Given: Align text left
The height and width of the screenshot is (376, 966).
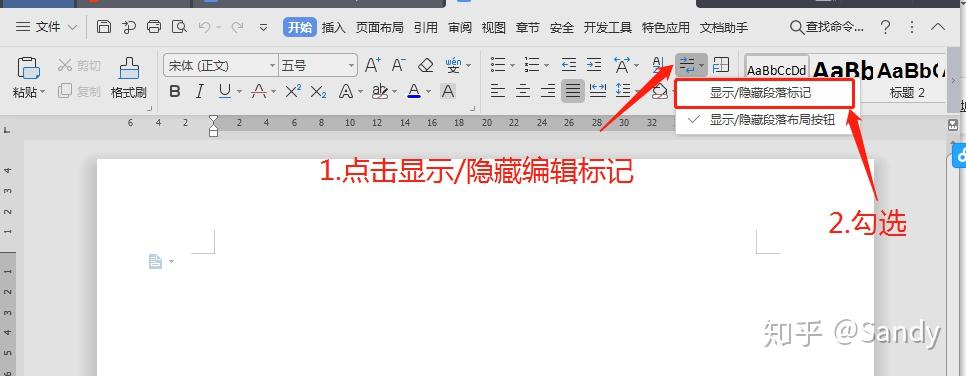Looking at the screenshot, I should coord(498,92).
